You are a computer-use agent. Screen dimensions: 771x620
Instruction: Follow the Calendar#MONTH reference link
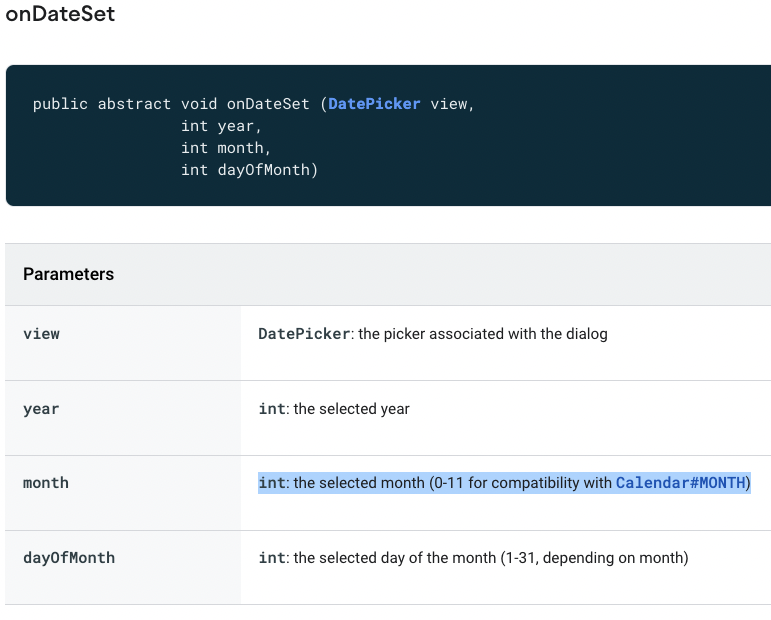[x=680, y=483]
